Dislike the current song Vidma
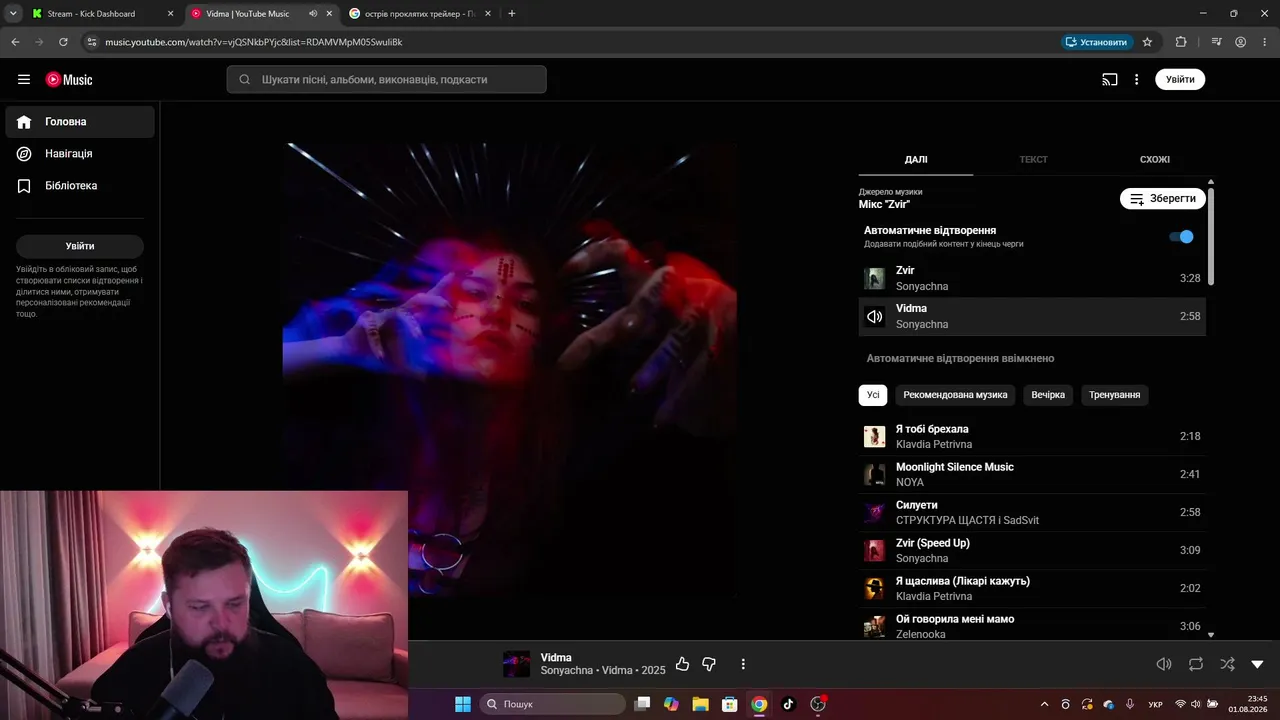This screenshot has width=1280, height=720. pyautogui.click(x=709, y=664)
